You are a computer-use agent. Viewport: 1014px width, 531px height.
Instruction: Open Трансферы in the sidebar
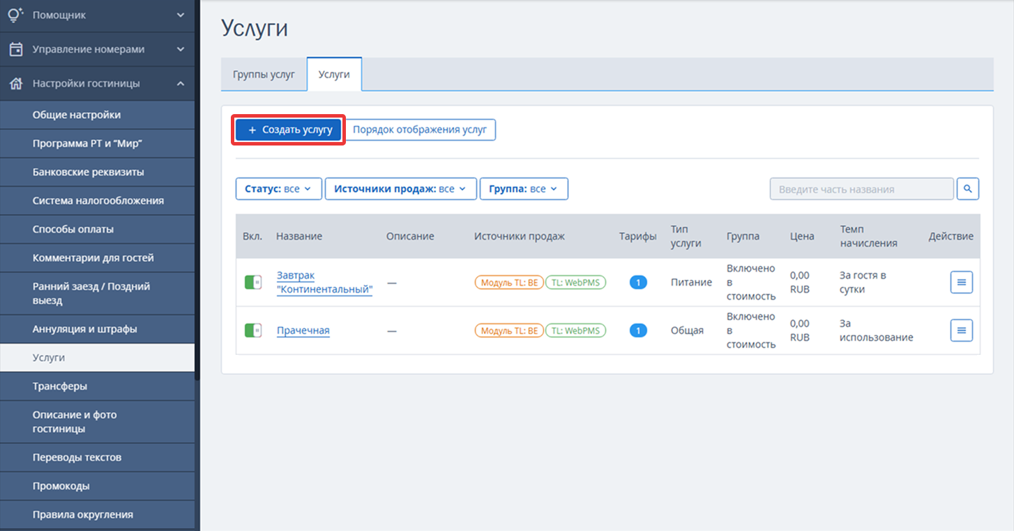[97, 386]
